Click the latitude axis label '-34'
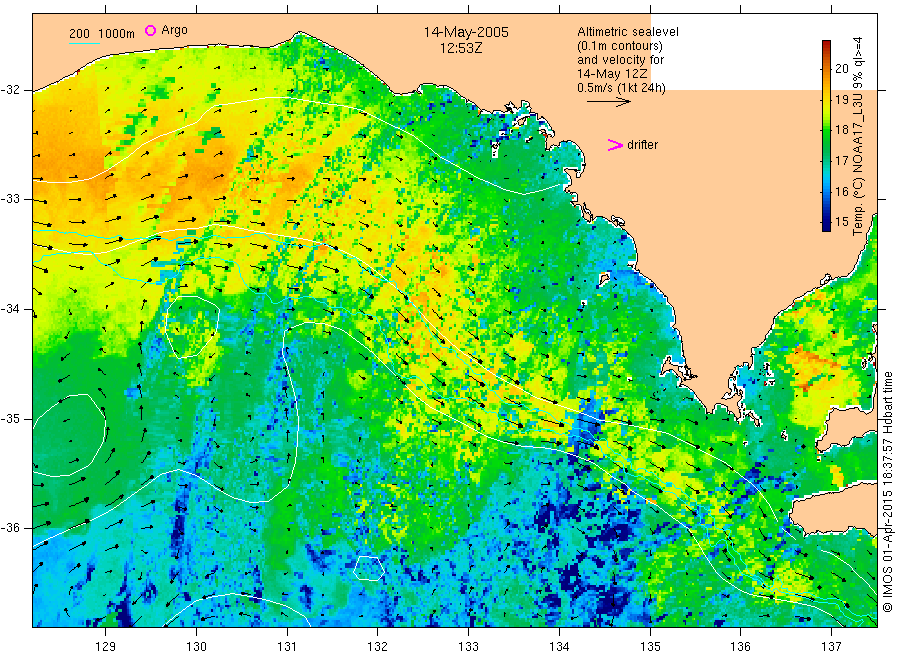900x660 pixels. click(10, 309)
